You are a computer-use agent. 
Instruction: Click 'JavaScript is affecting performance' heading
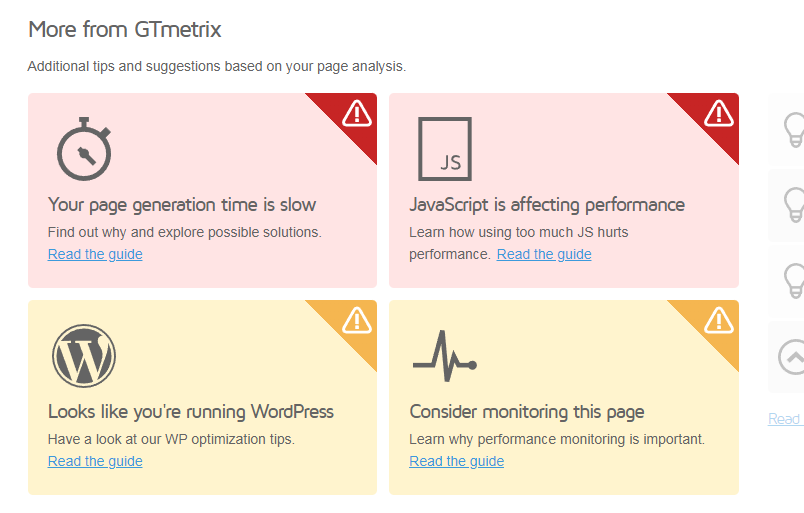pyautogui.click(x=547, y=205)
